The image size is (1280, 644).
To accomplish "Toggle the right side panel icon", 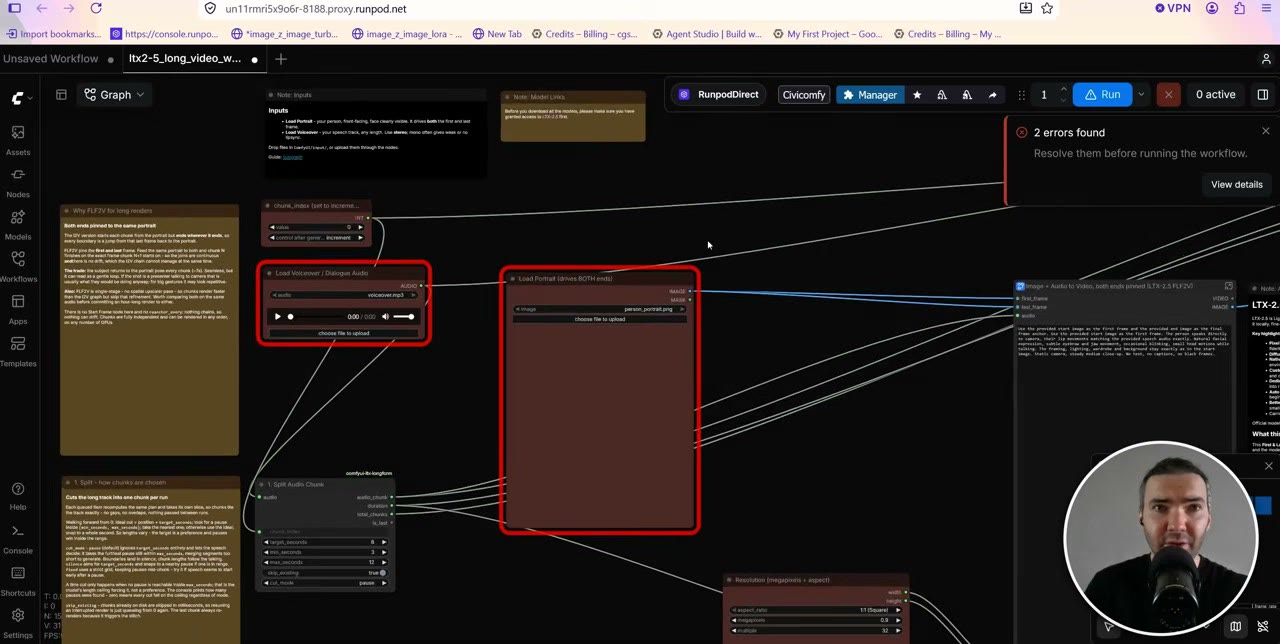I will 1263,94.
